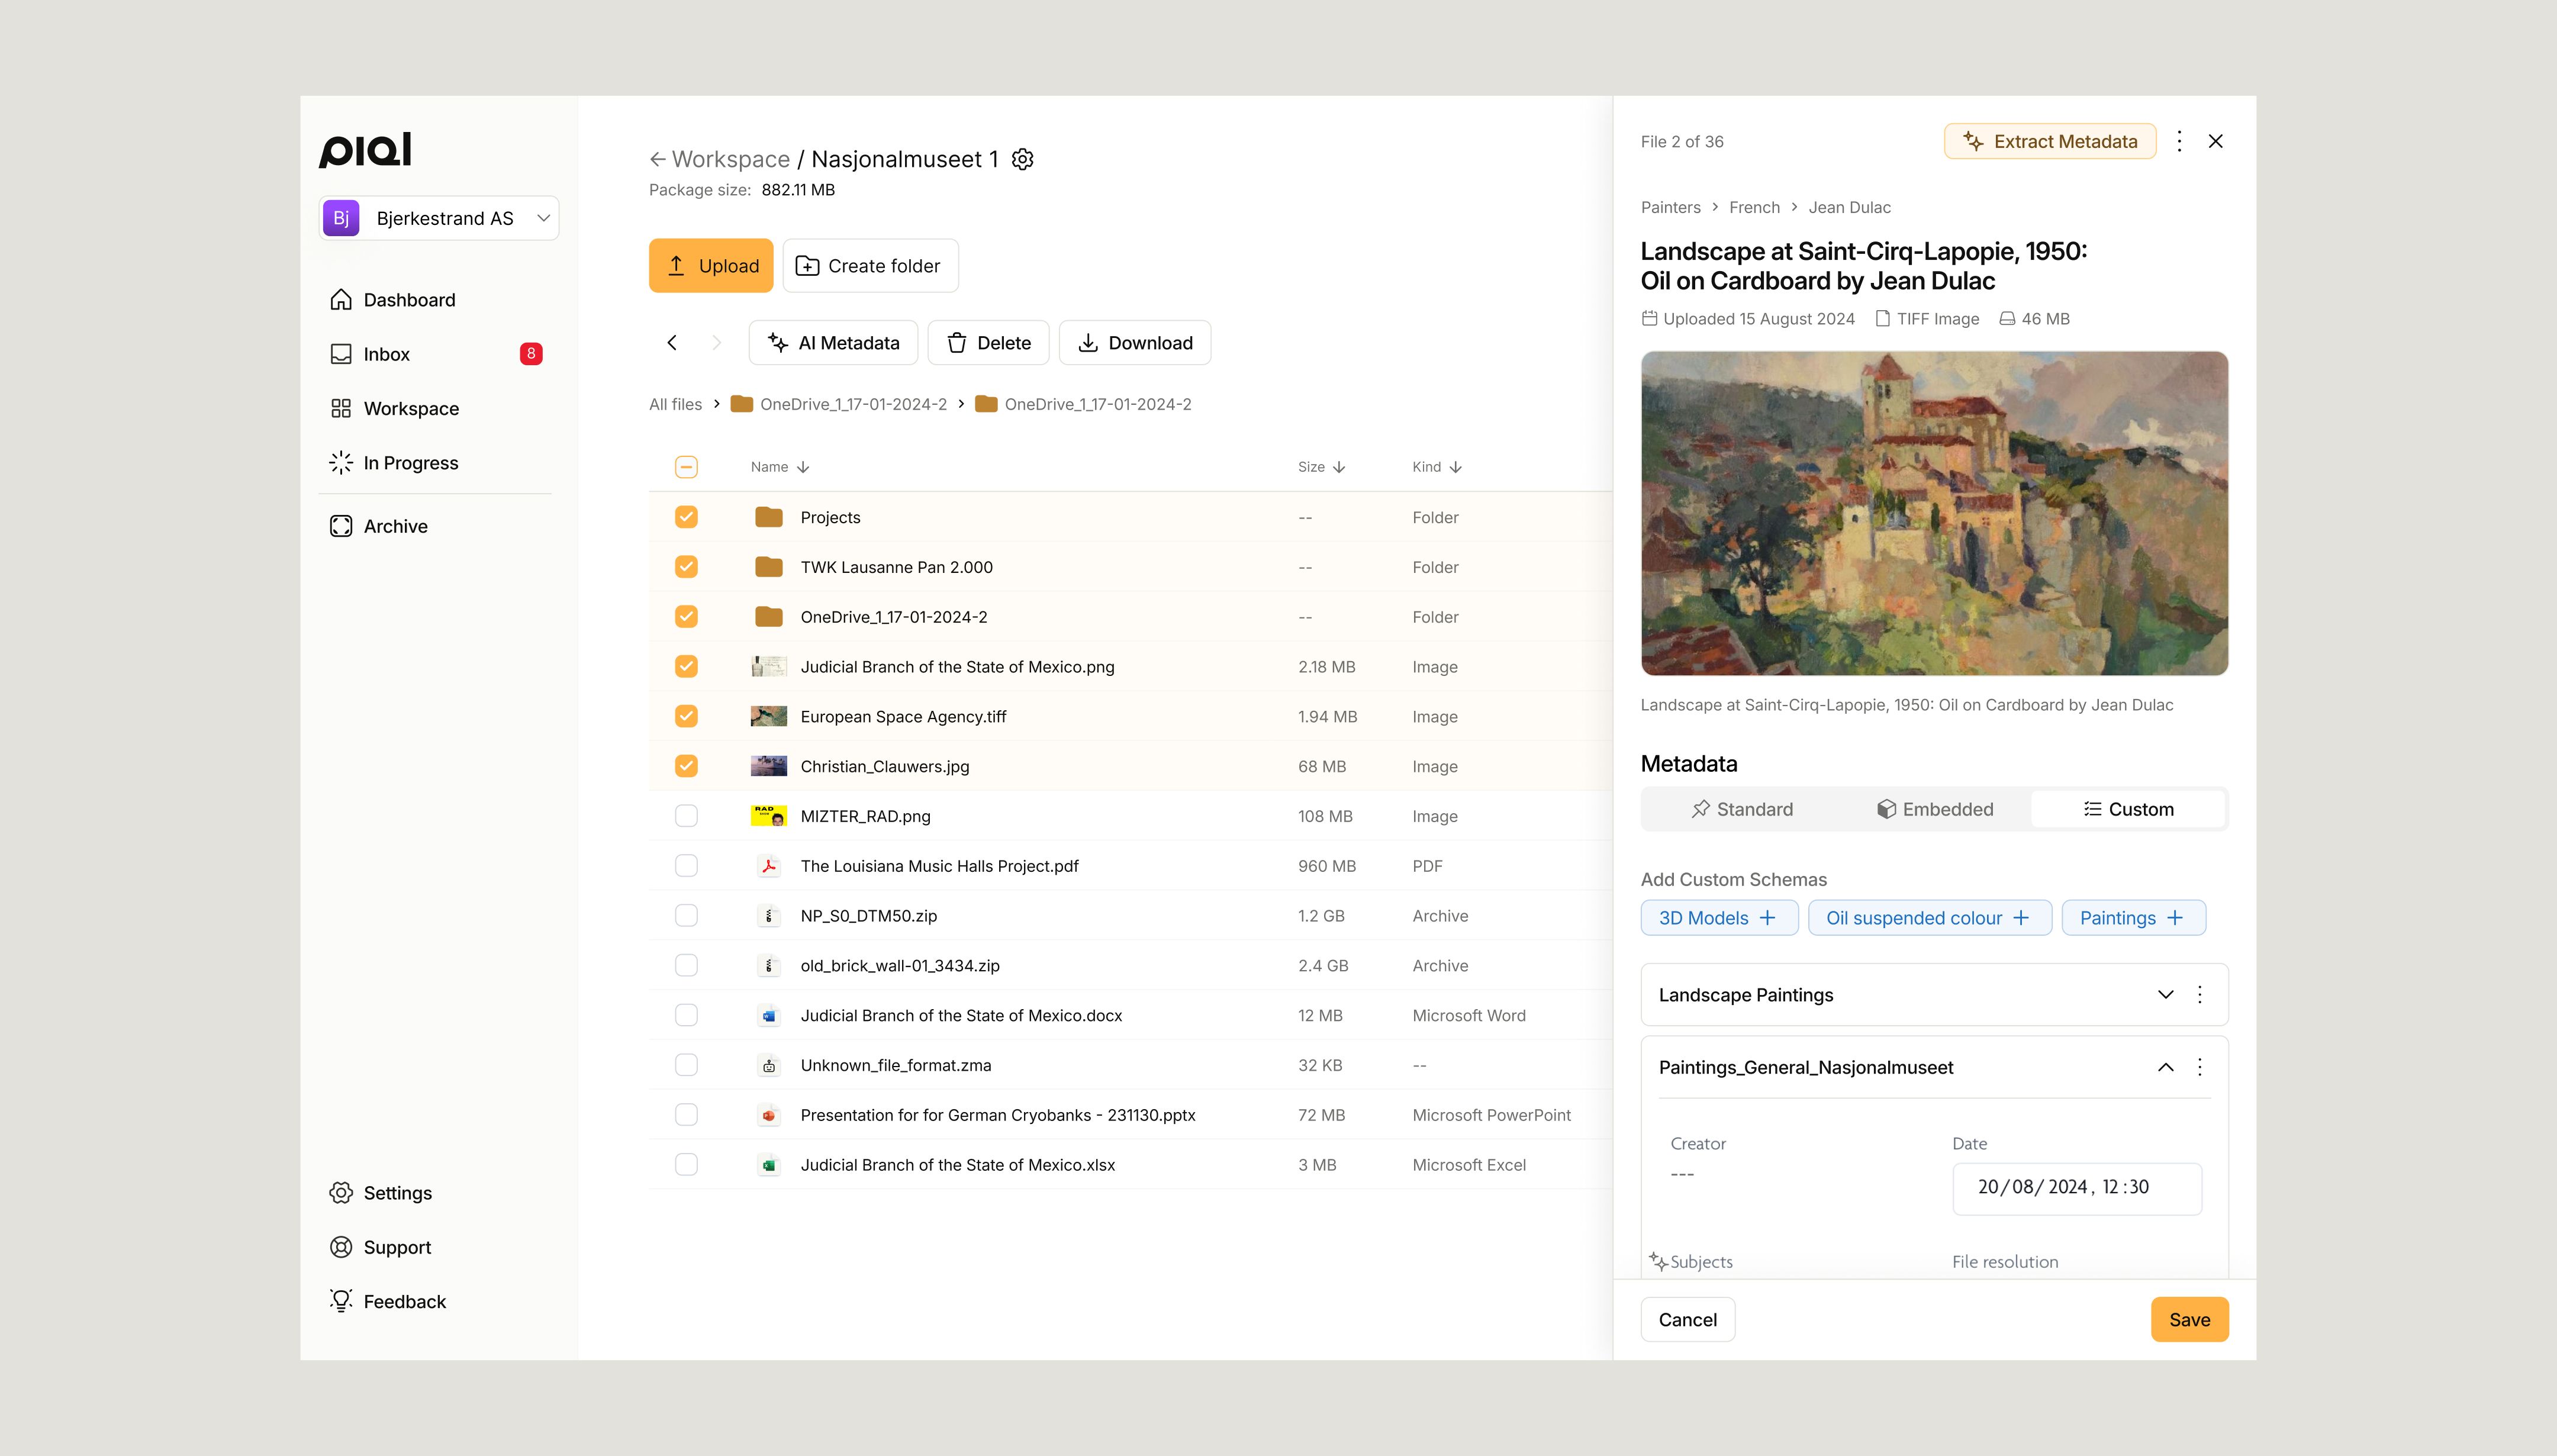Switch to the Embedded metadata tab

coord(1934,809)
